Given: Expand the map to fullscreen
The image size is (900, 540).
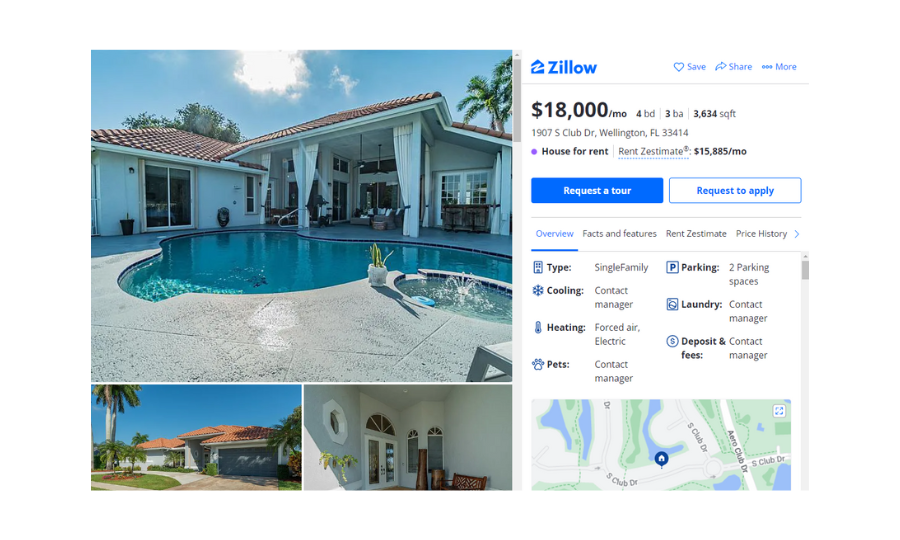Looking at the screenshot, I should click(779, 411).
